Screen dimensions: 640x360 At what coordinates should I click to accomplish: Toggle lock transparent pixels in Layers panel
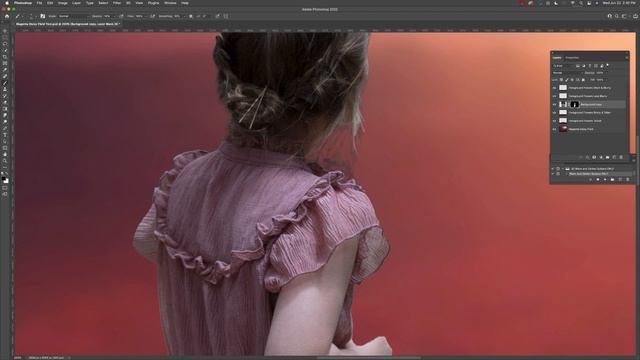561,80
